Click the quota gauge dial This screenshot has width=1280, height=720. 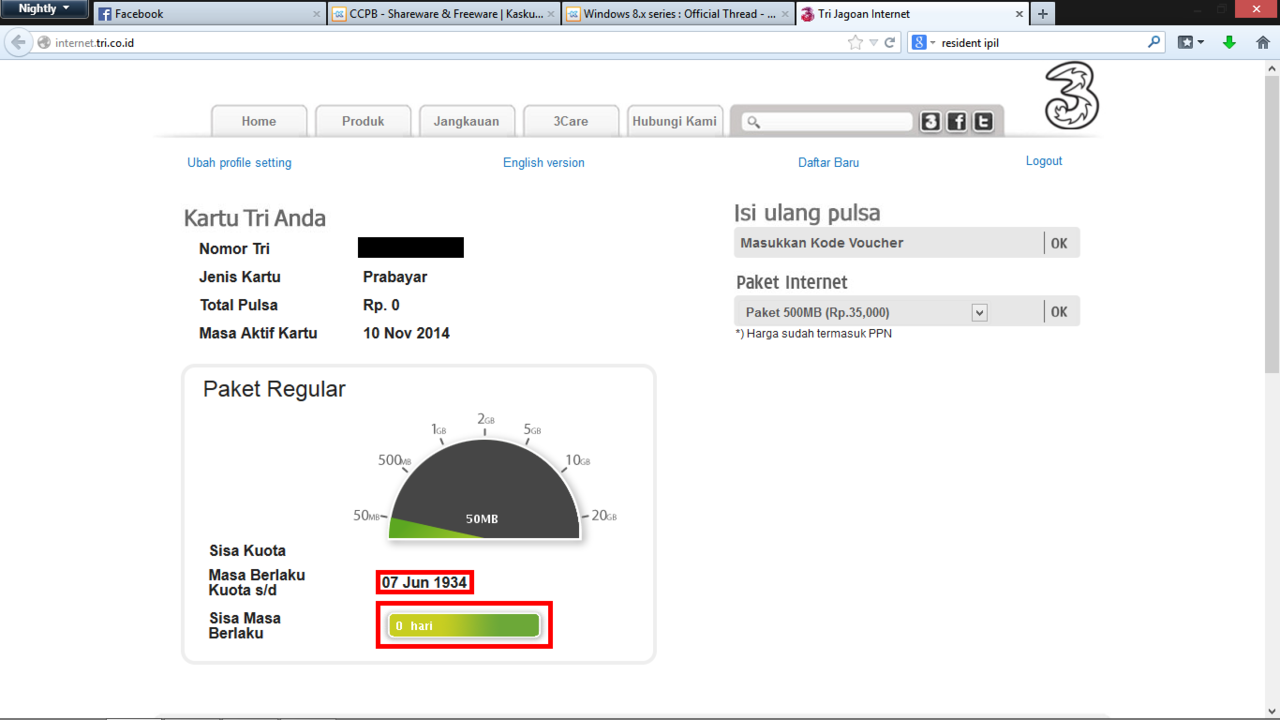[x=484, y=490]
